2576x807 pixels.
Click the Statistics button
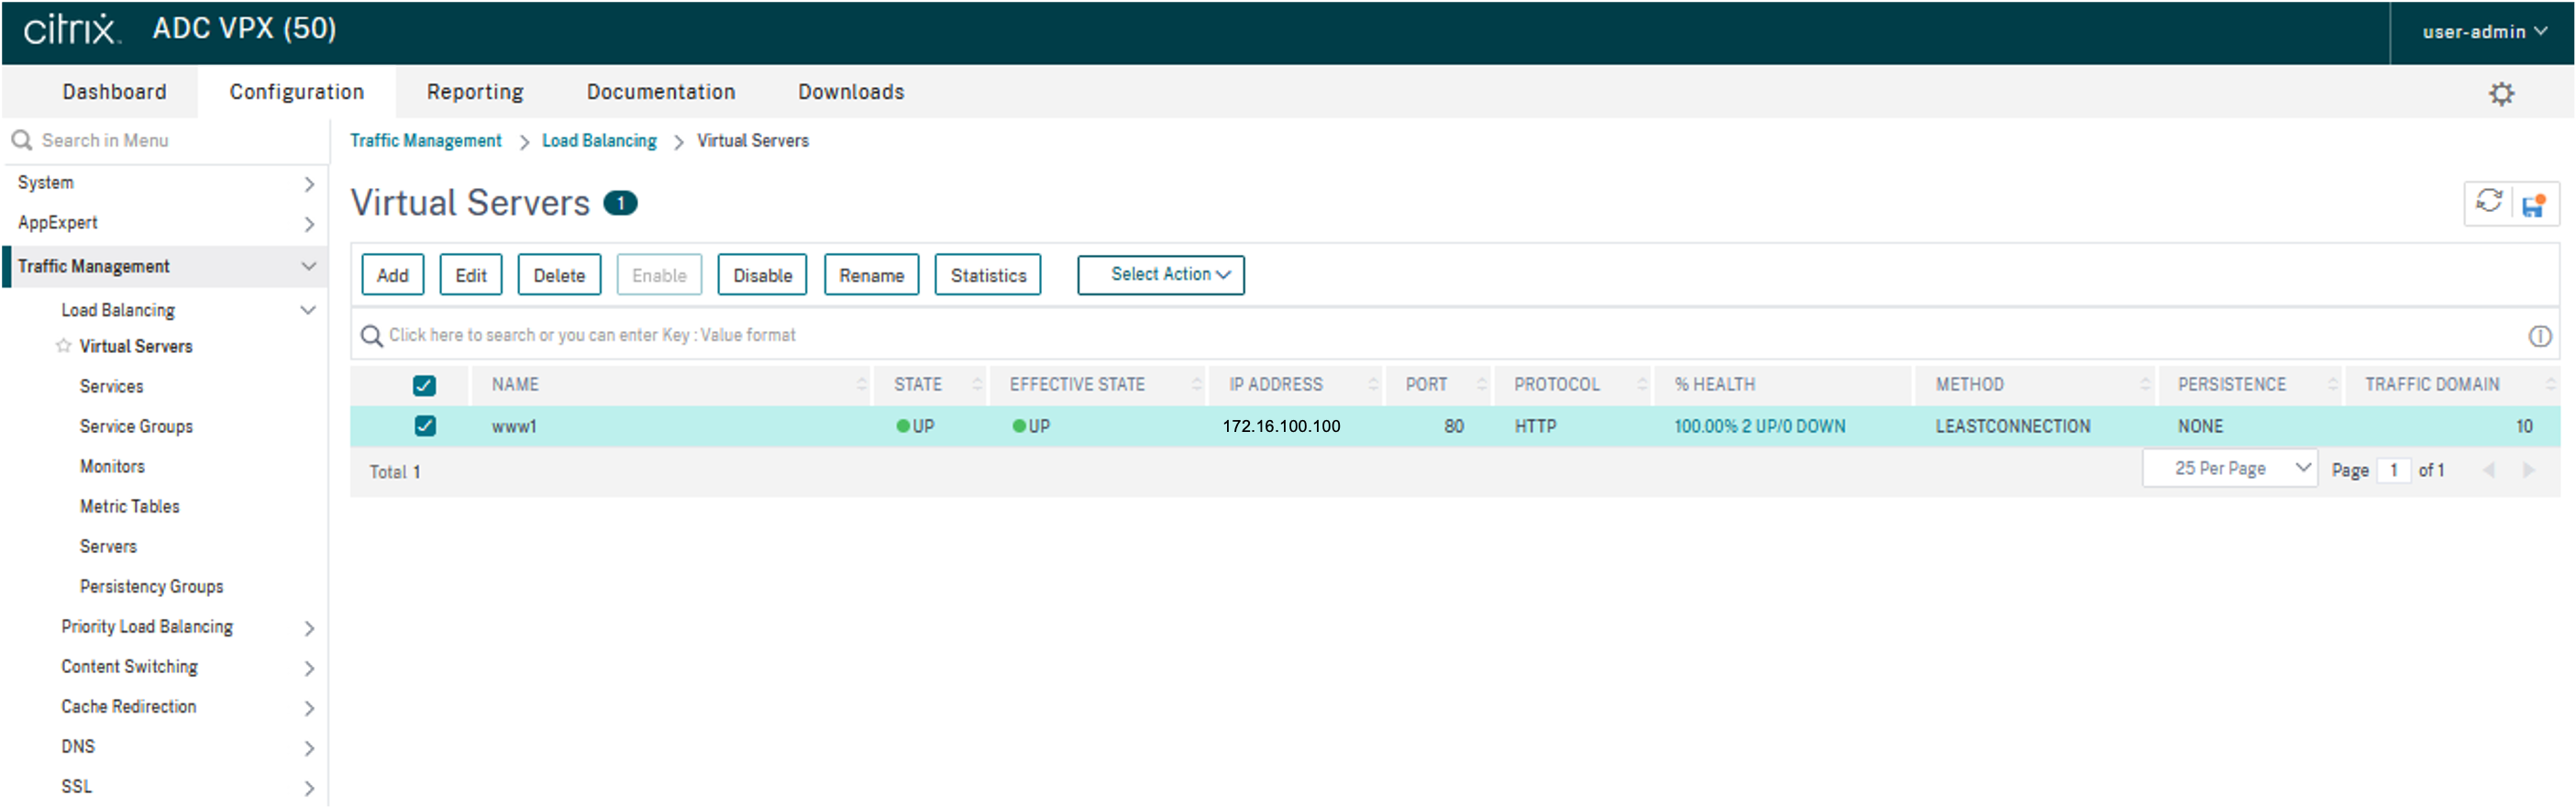coord(987,275)
